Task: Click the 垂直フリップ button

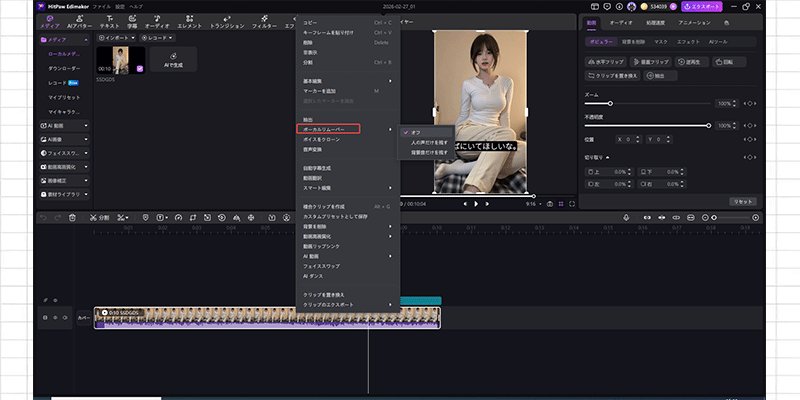Action: [x=650, y=62]
